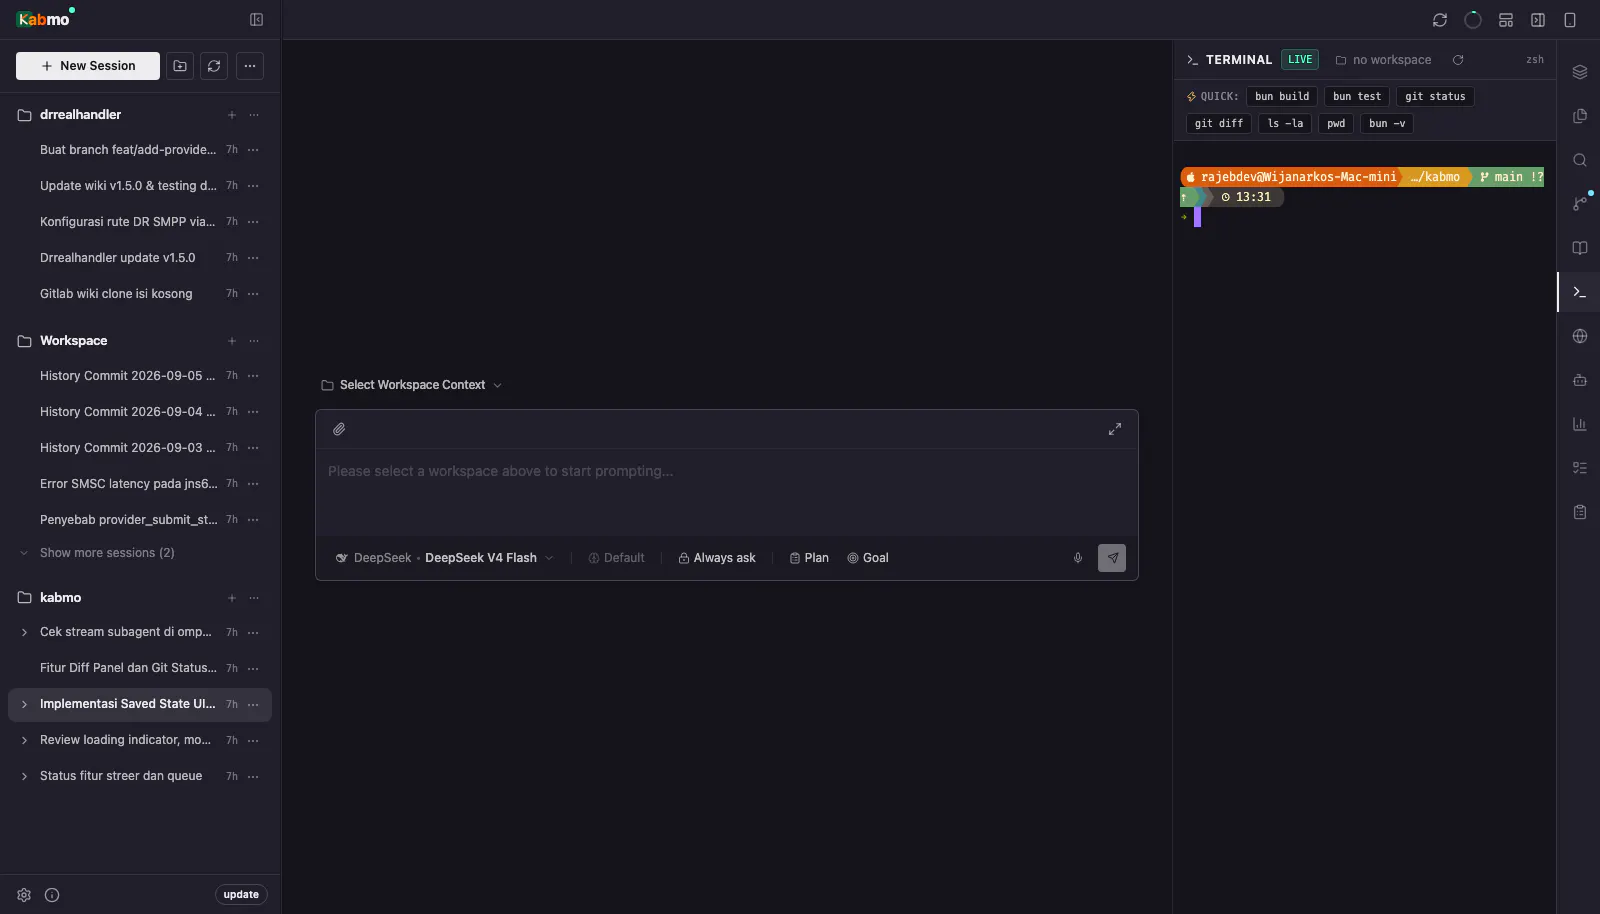Open the globe browser icon in right rail
Screen dimensions: 1600x914
[1580, 336]
